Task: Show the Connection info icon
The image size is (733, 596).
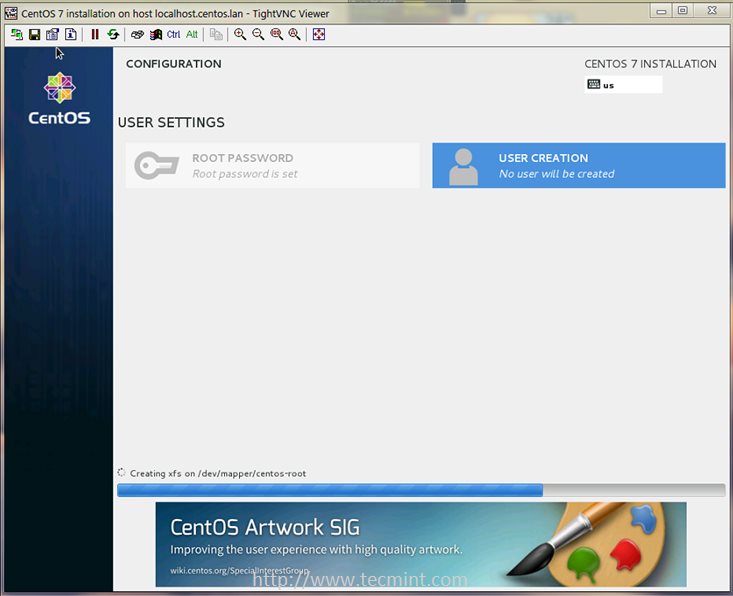Action: point(70,34)
